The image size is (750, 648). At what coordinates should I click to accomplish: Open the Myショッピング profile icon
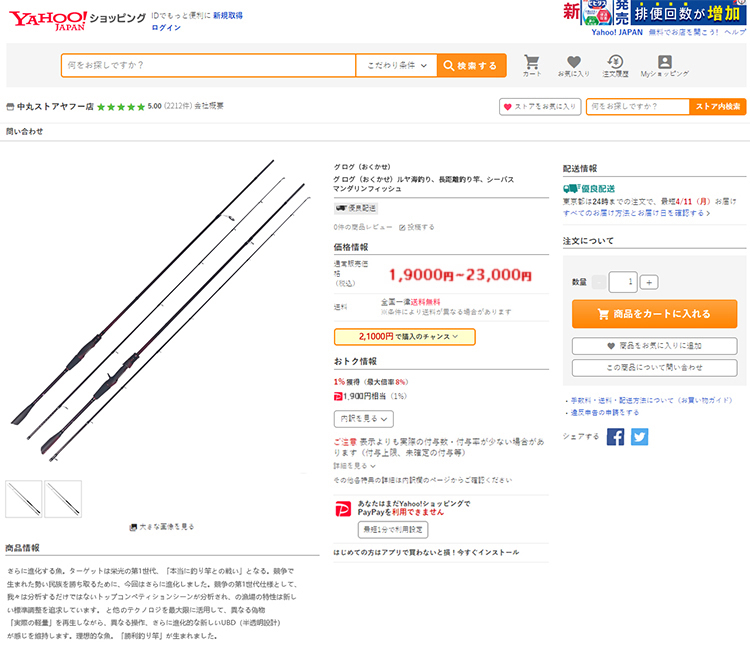(x=664, y=66)
